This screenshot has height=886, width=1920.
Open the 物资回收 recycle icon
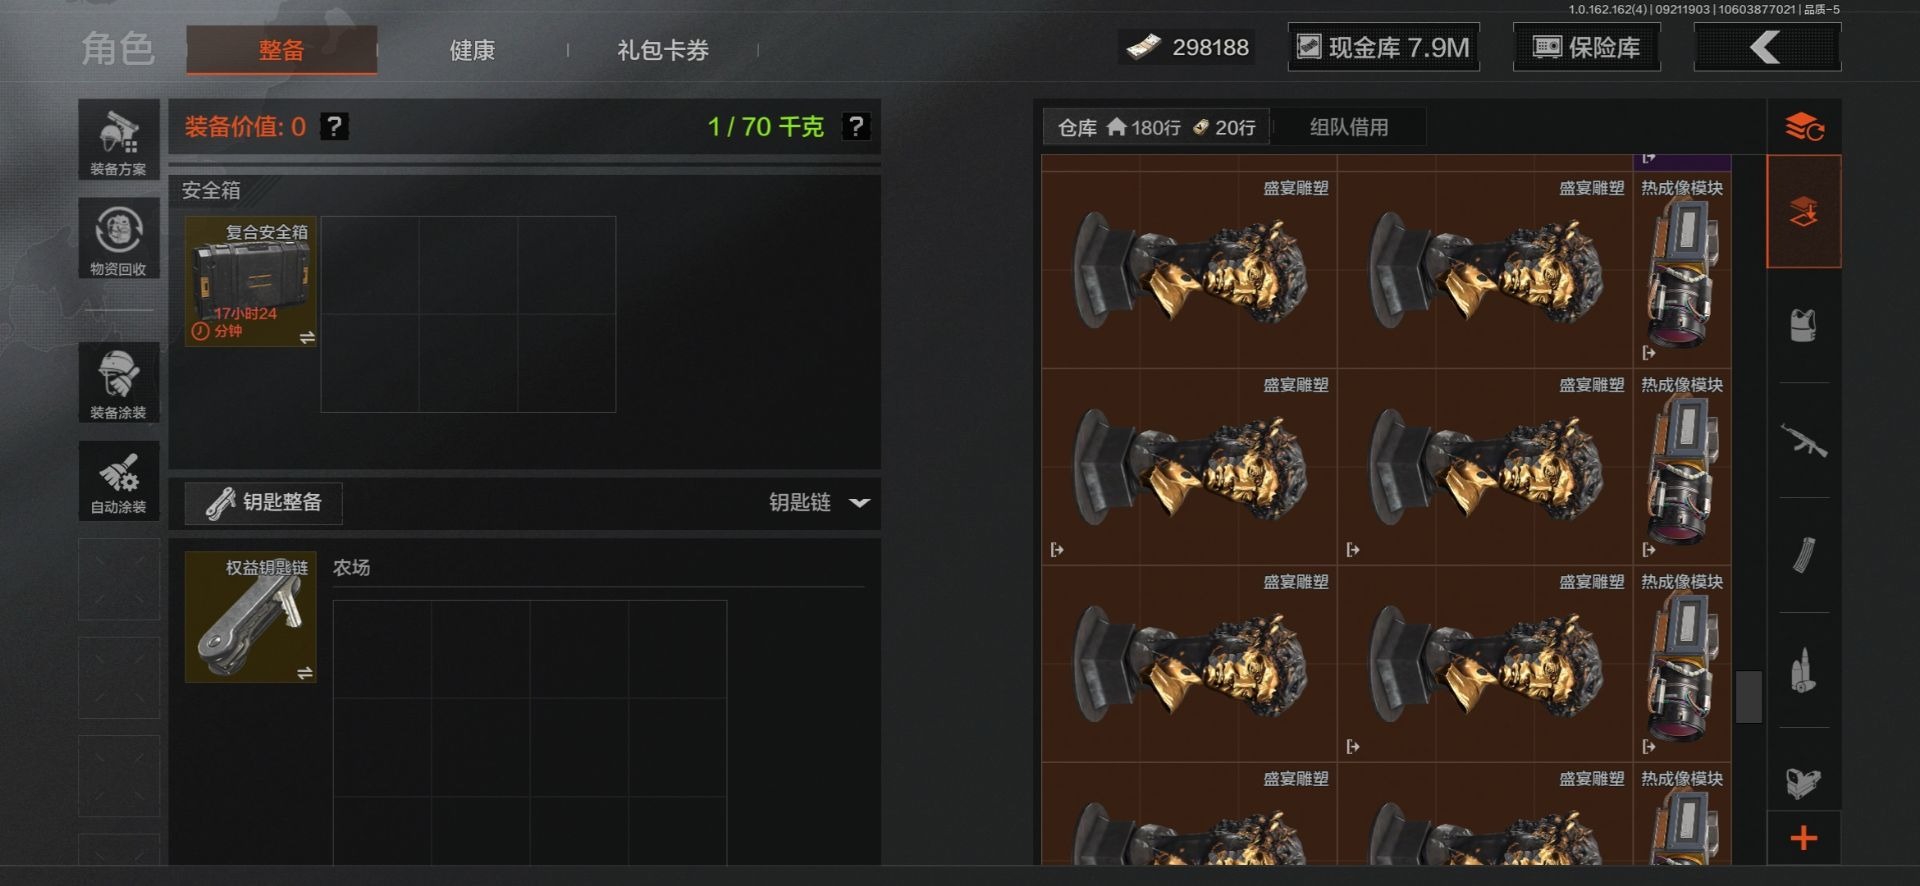point(119,238)
